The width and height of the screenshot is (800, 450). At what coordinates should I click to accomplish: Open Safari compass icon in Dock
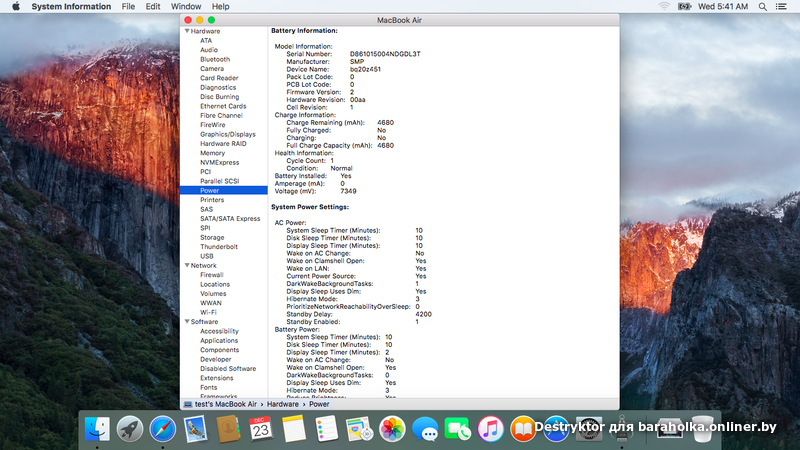click(x=162, y=429)
